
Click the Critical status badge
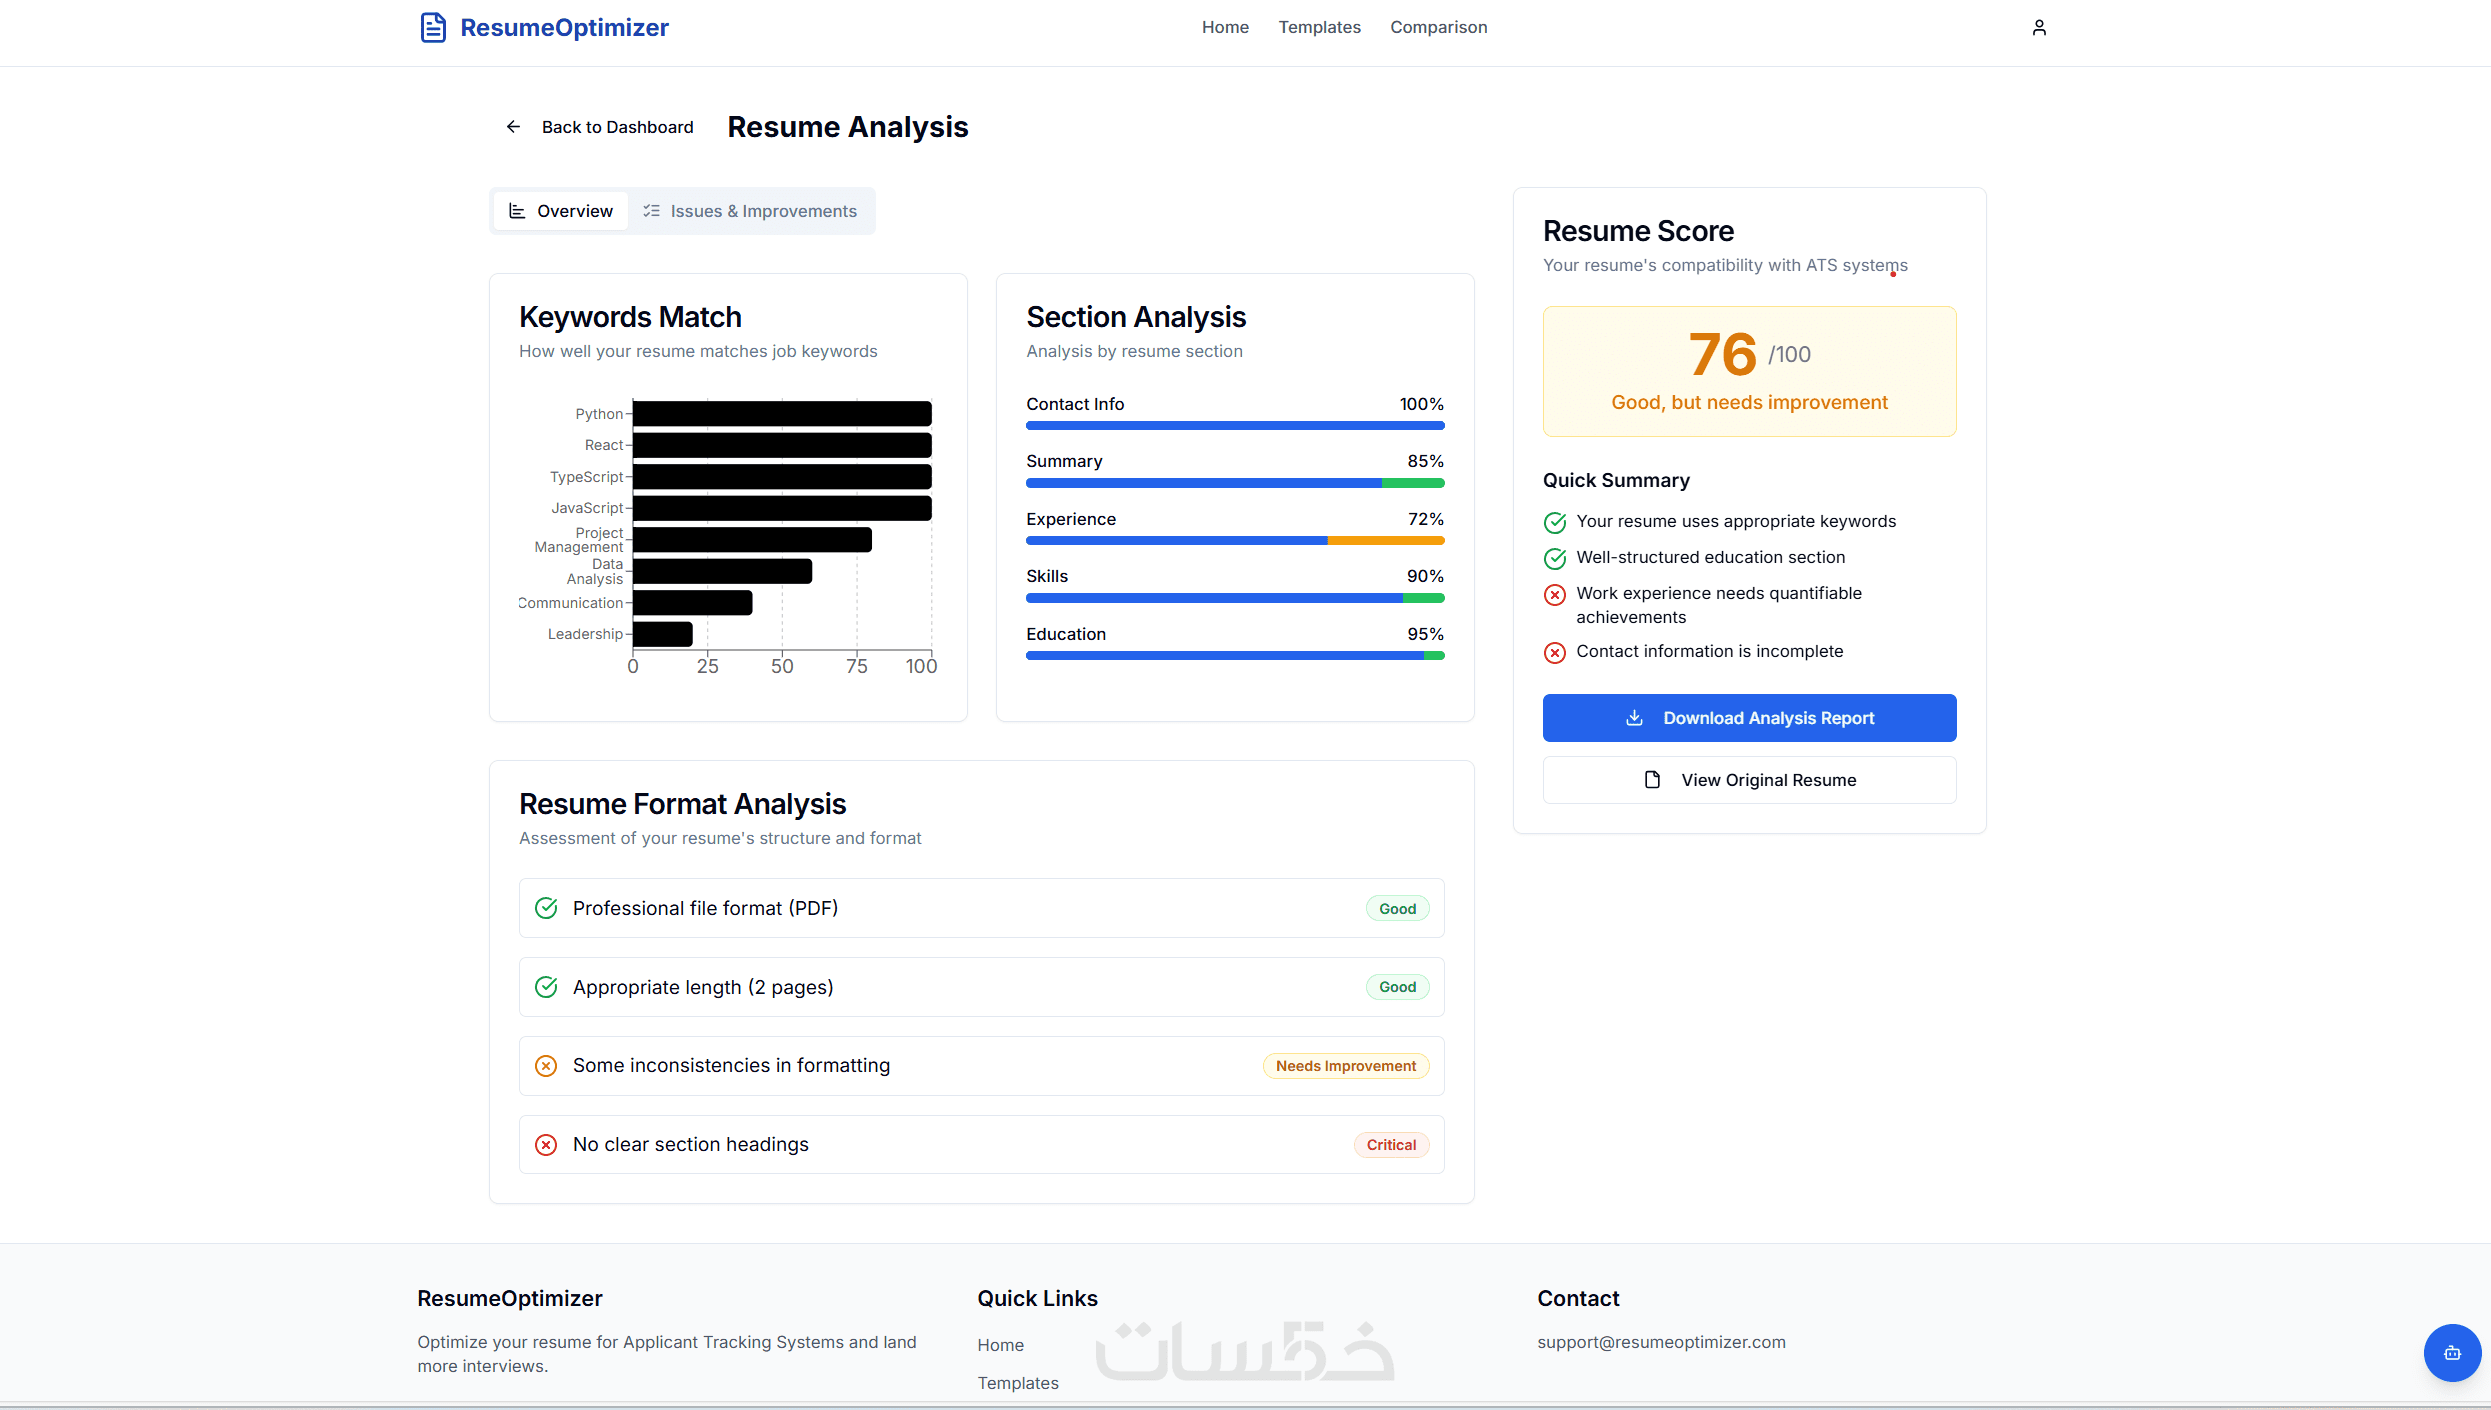pos(1391,1145)
